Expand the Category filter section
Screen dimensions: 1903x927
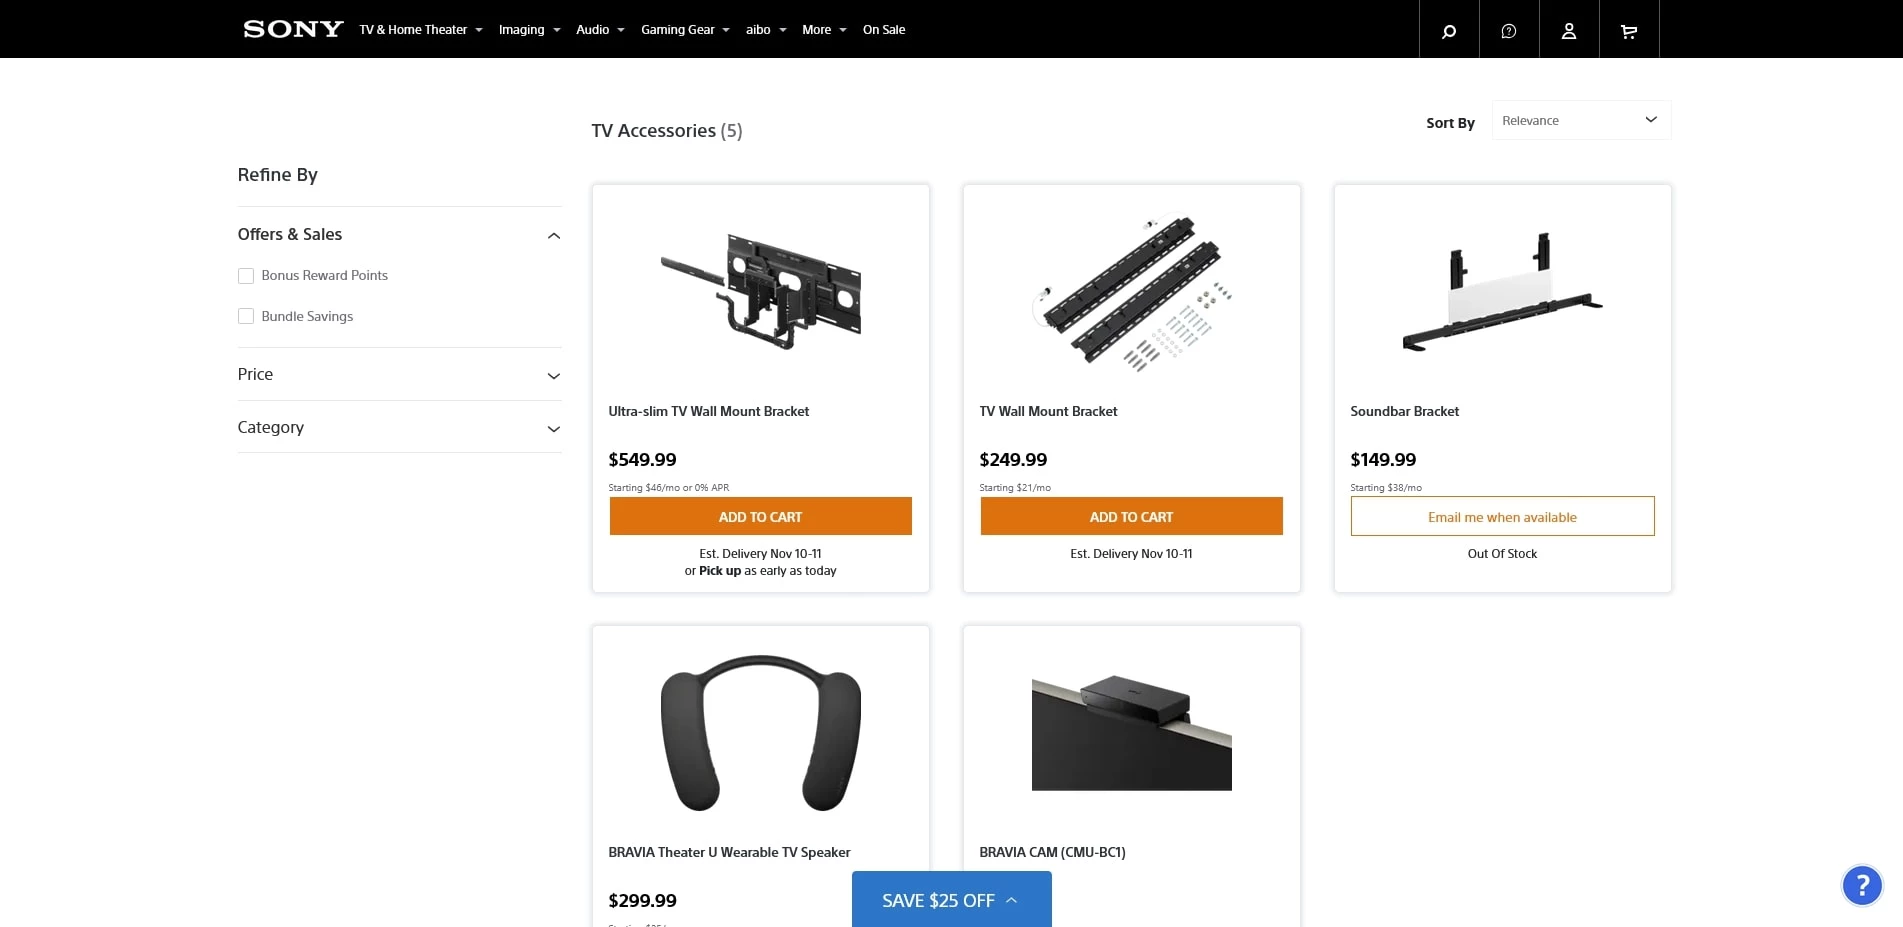point(399,427)
